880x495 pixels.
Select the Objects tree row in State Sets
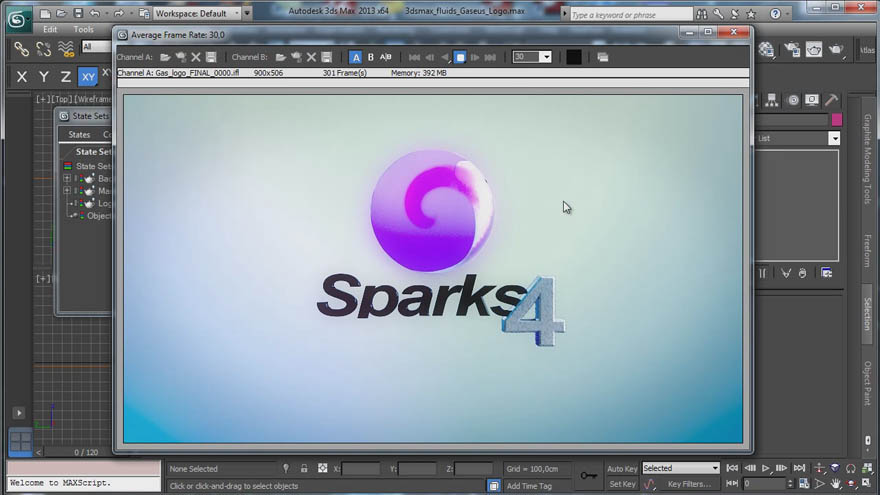pyautogui.click(x=90, y=216)
